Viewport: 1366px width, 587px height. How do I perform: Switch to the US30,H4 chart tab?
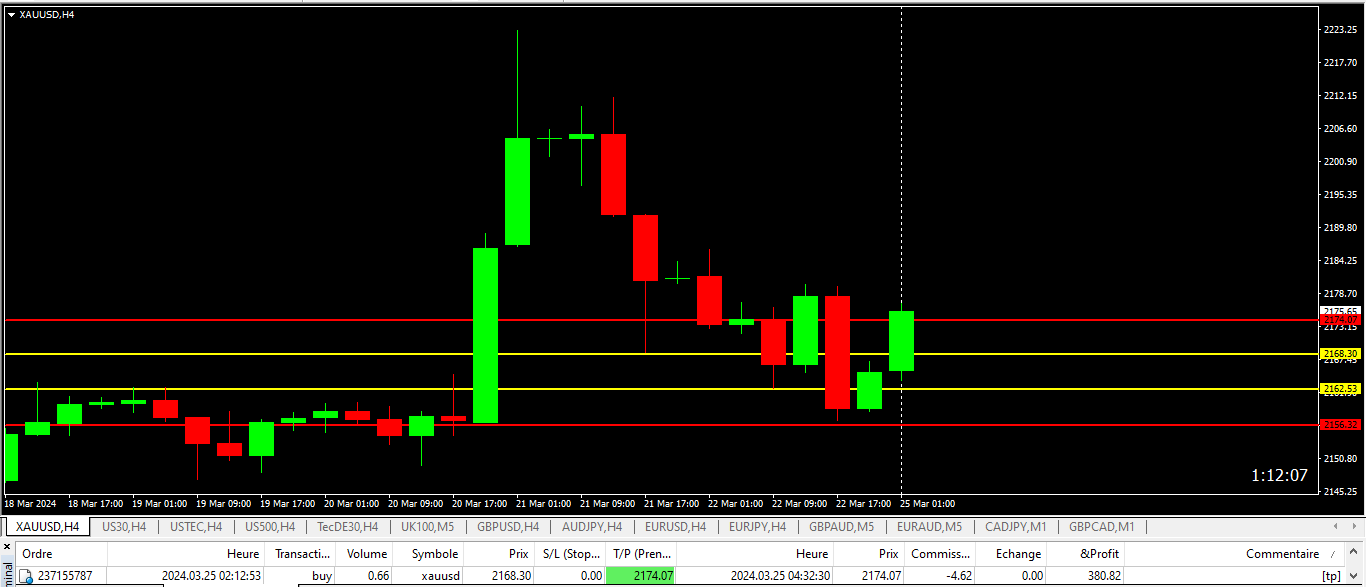coord(124,527)
